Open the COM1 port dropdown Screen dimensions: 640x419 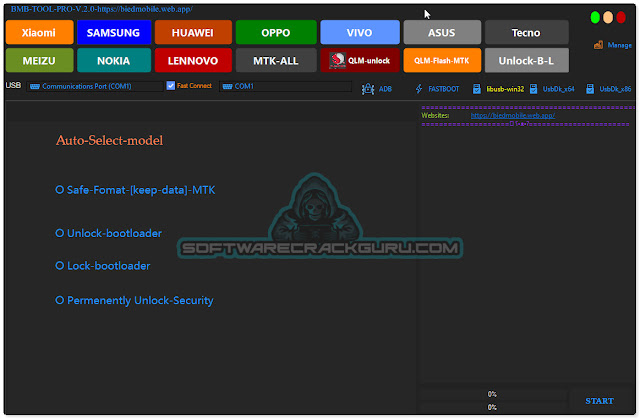pos(285,86)
